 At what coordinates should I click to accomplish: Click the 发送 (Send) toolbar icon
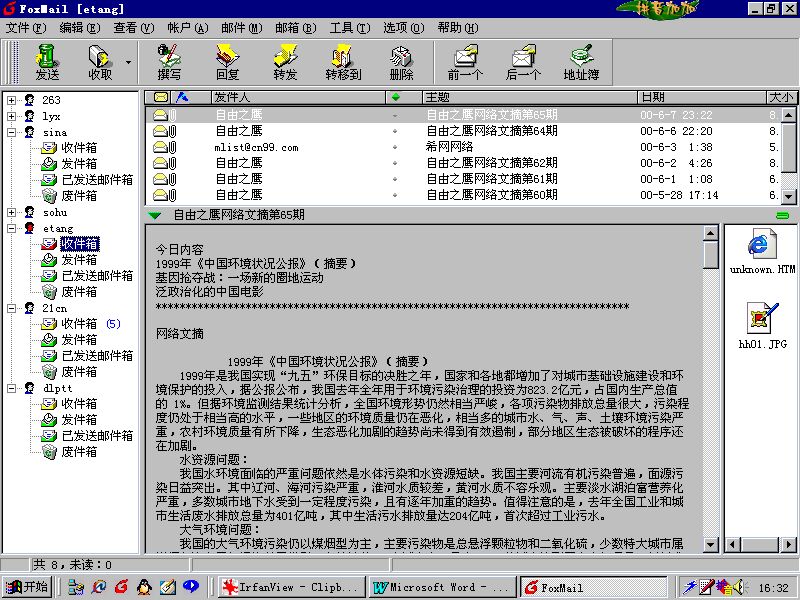(46, 61)
